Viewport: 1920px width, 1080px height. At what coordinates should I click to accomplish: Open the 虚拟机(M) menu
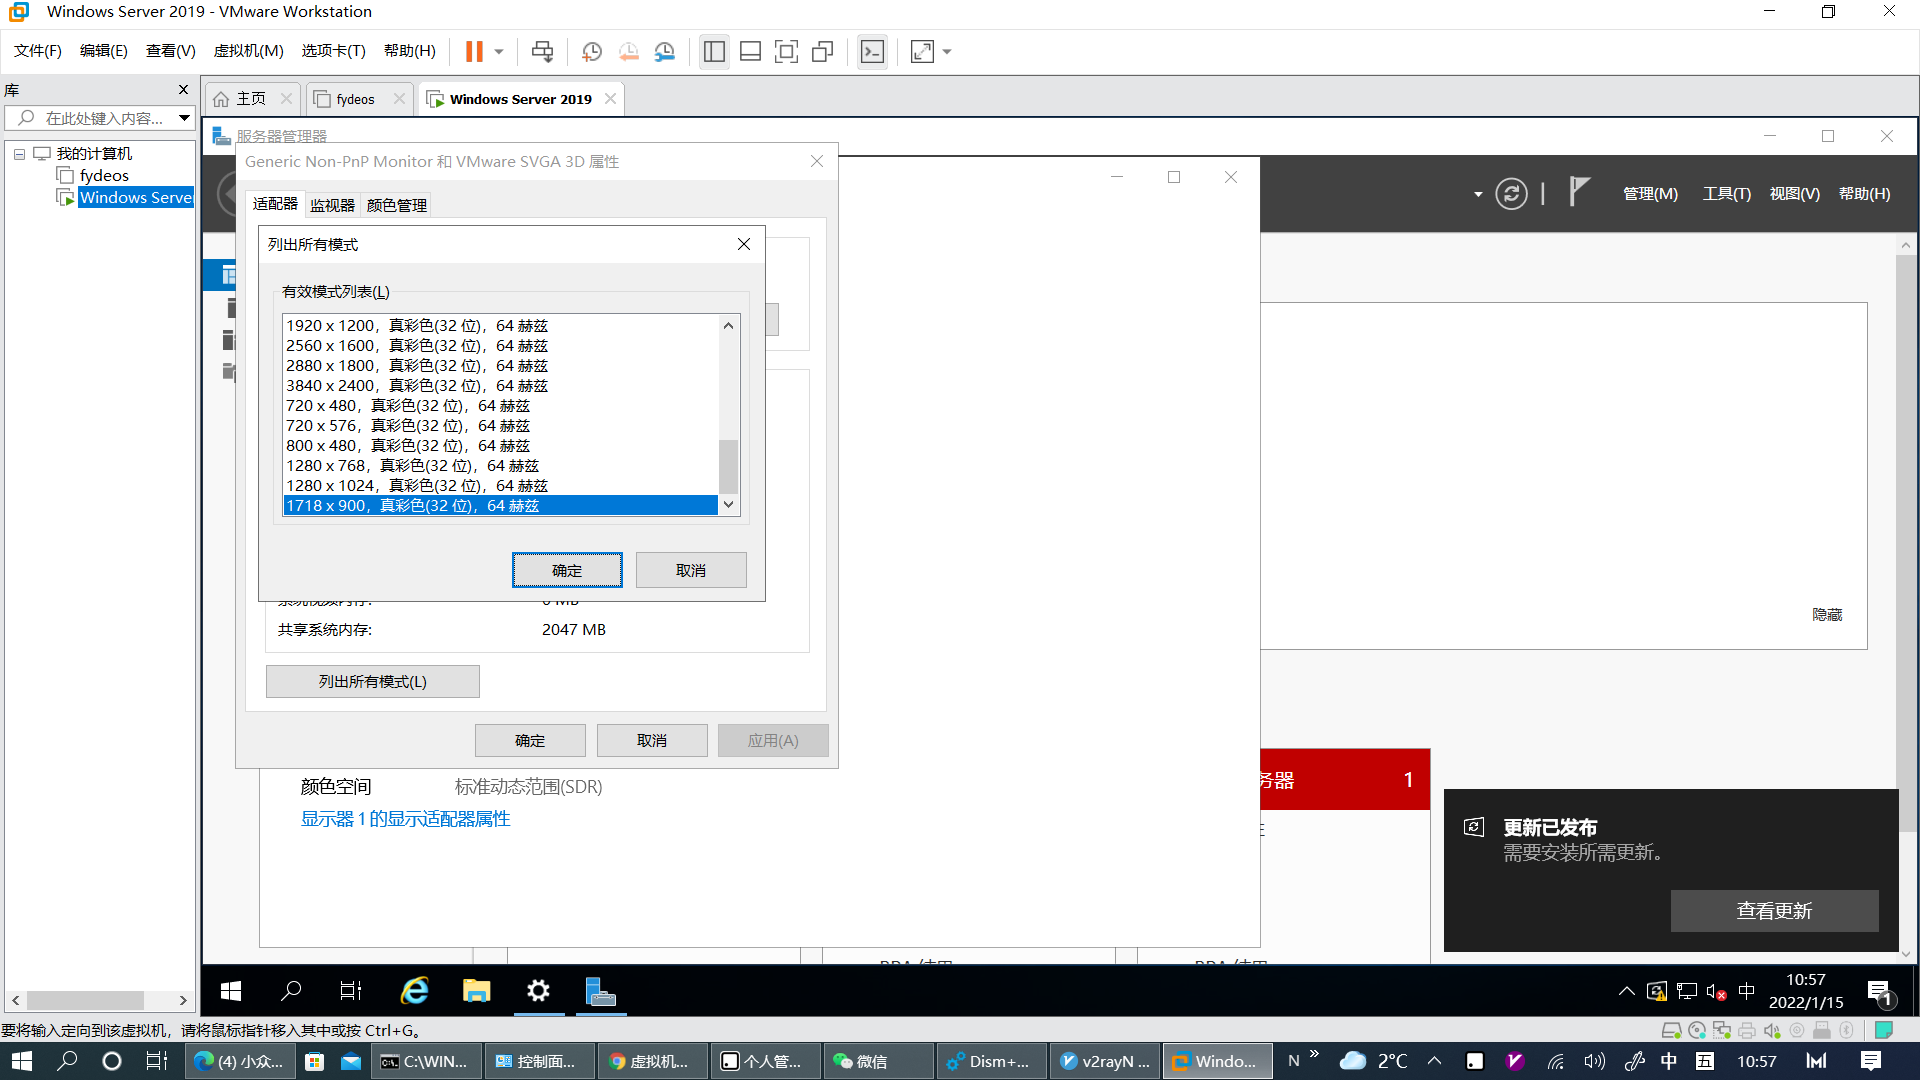(x=248, y=51)
